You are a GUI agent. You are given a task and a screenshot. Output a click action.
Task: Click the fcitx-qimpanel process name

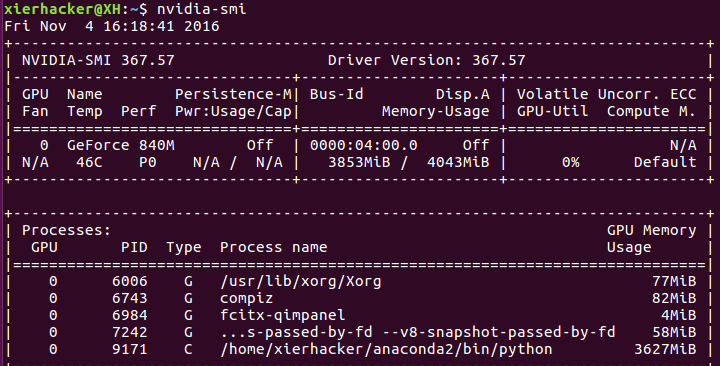click(x=282, y=315)
